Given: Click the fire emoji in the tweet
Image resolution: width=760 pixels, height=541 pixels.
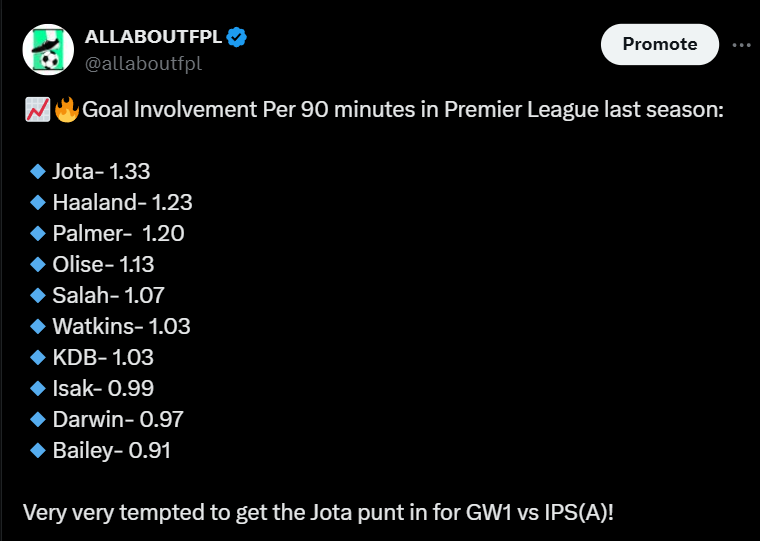Looking at the screenshot, I should coord(66,110).
